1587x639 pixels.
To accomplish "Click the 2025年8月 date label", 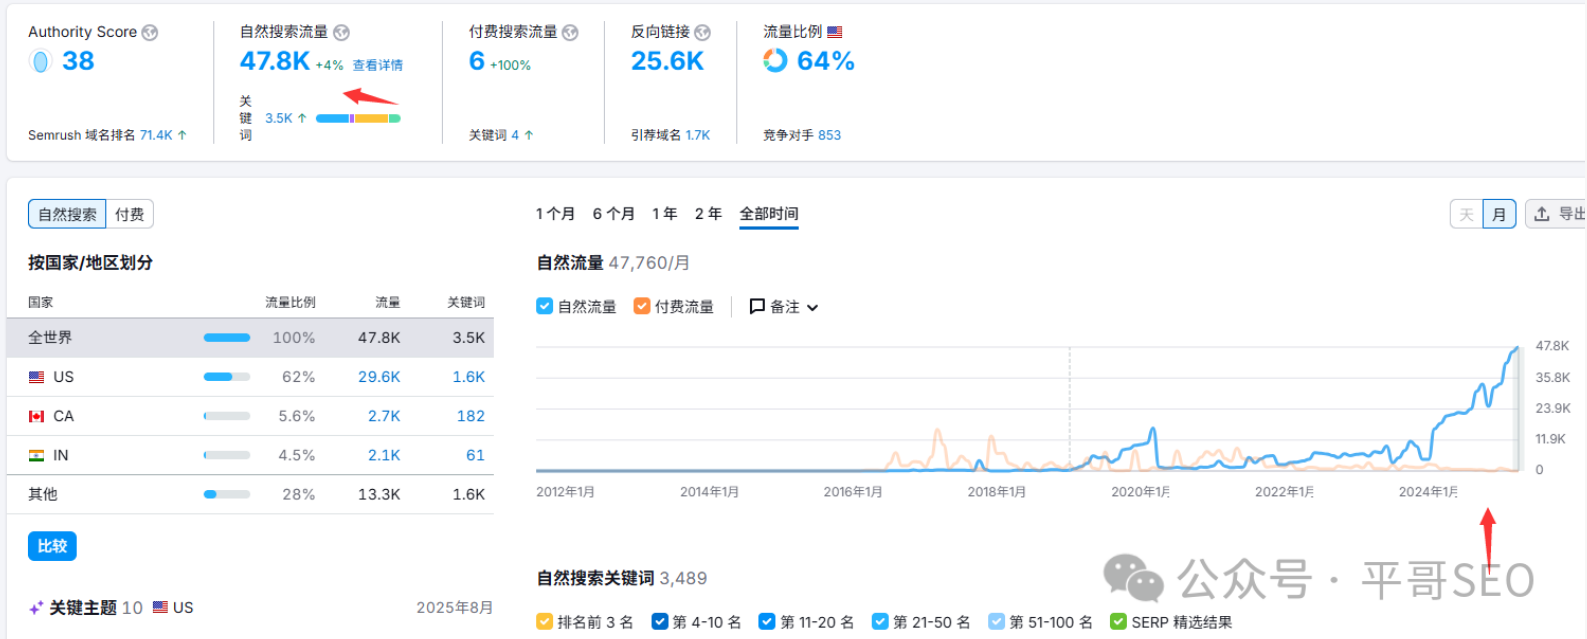I will click(x=455, y=607).
